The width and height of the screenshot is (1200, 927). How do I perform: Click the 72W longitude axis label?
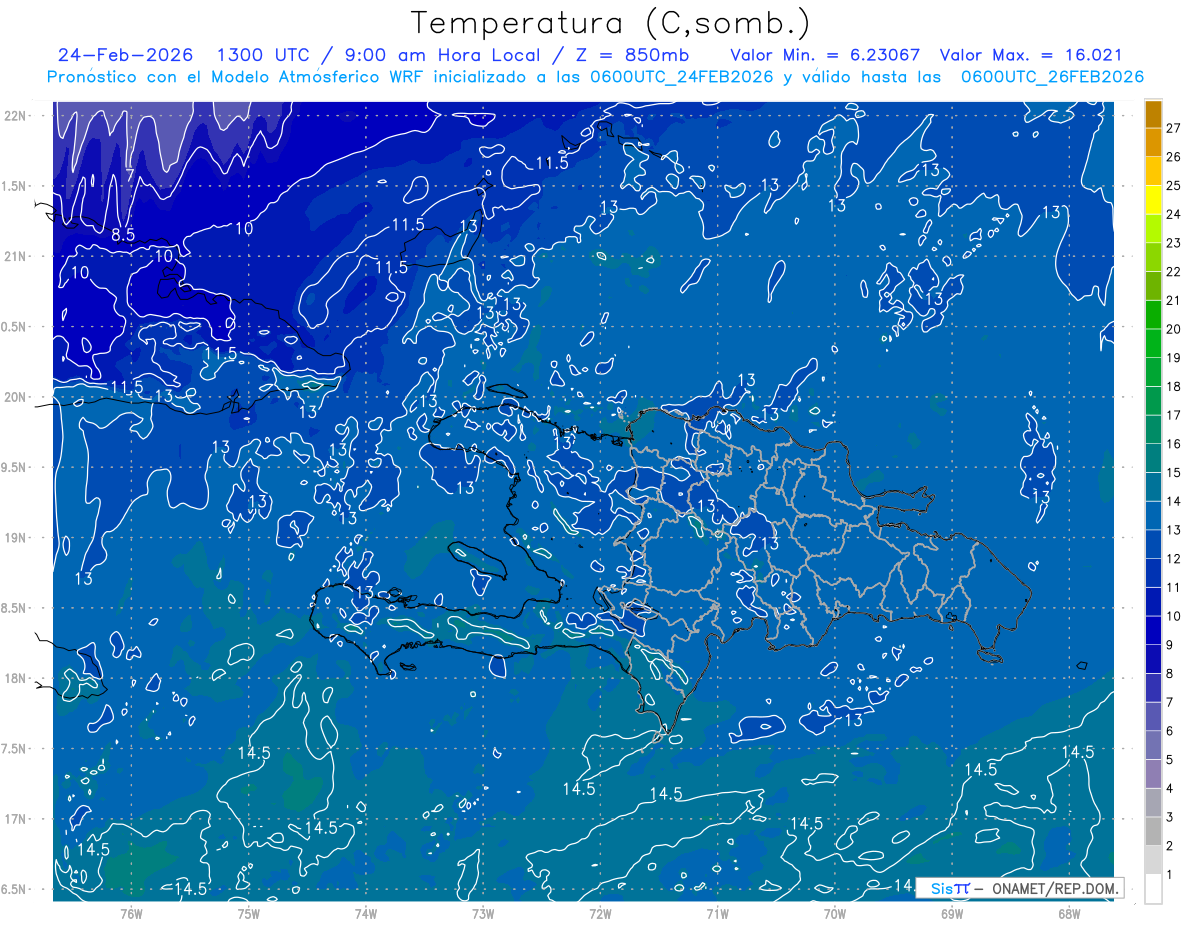600,914
